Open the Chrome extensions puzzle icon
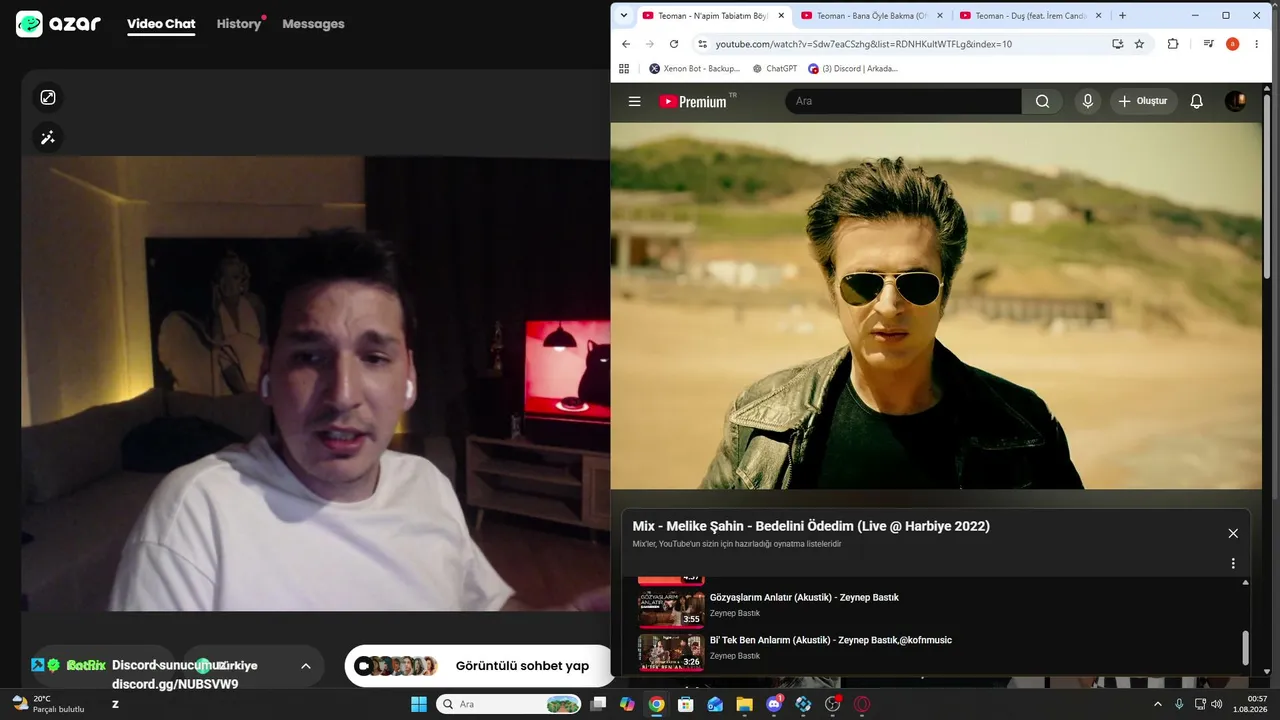 tap(1173, 44)
